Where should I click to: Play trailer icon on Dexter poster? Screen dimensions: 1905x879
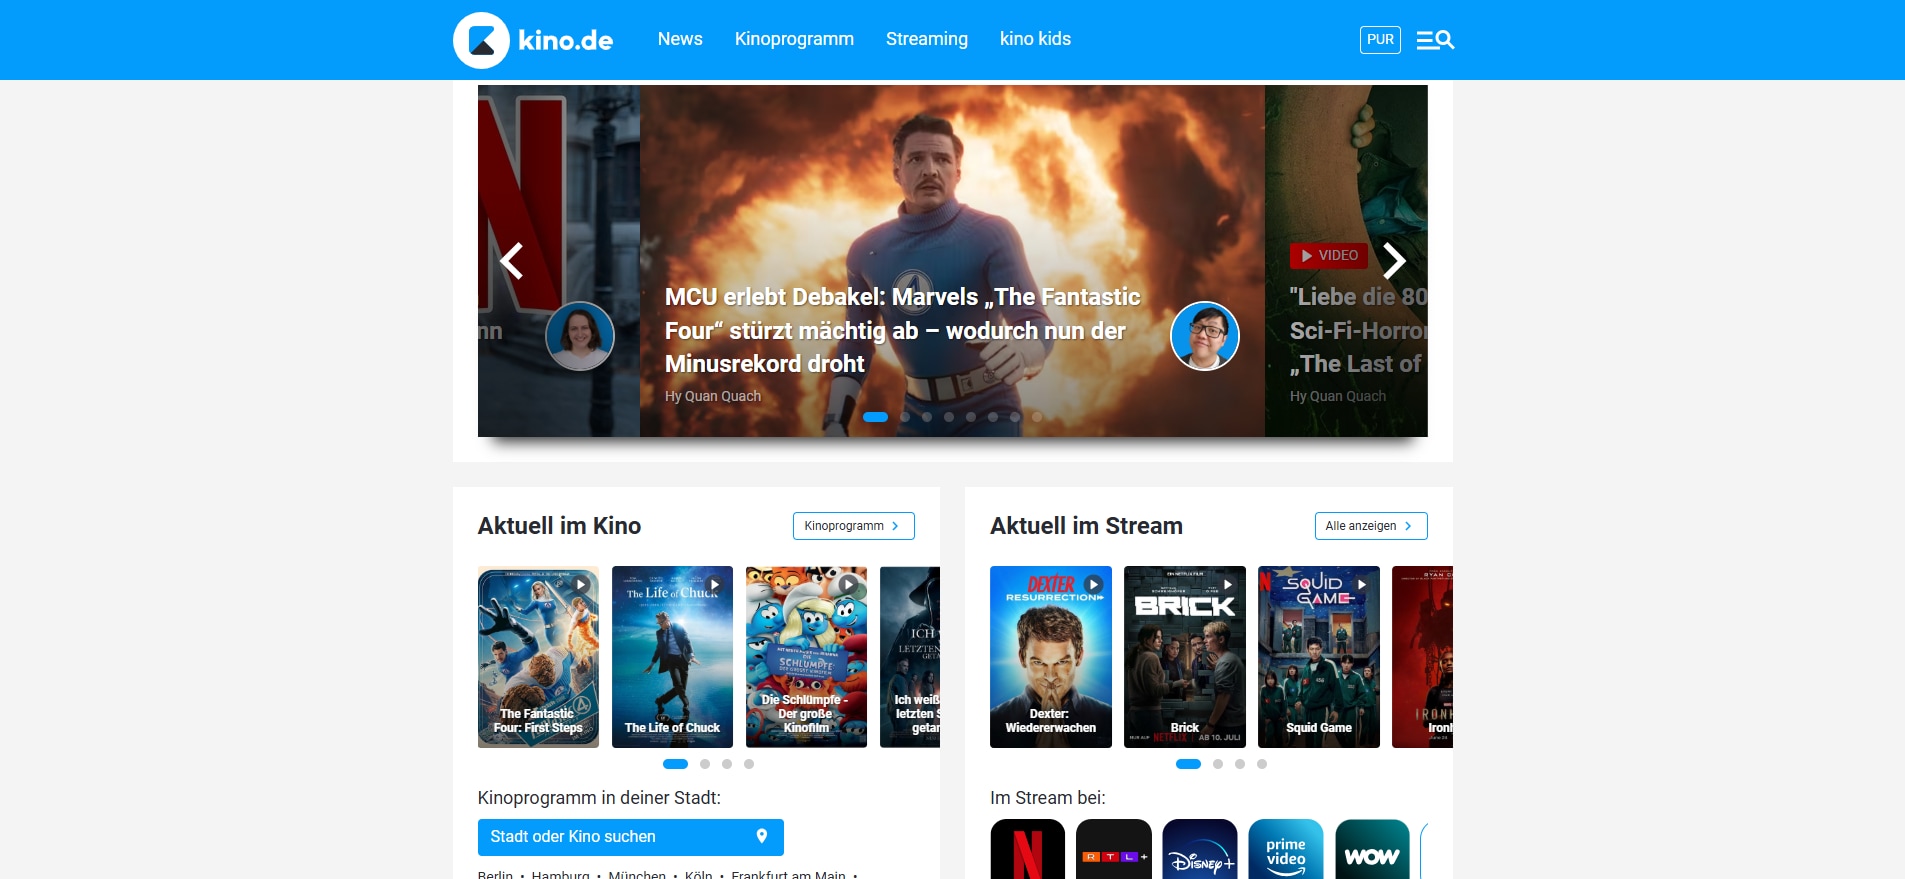click(1094, 585)
